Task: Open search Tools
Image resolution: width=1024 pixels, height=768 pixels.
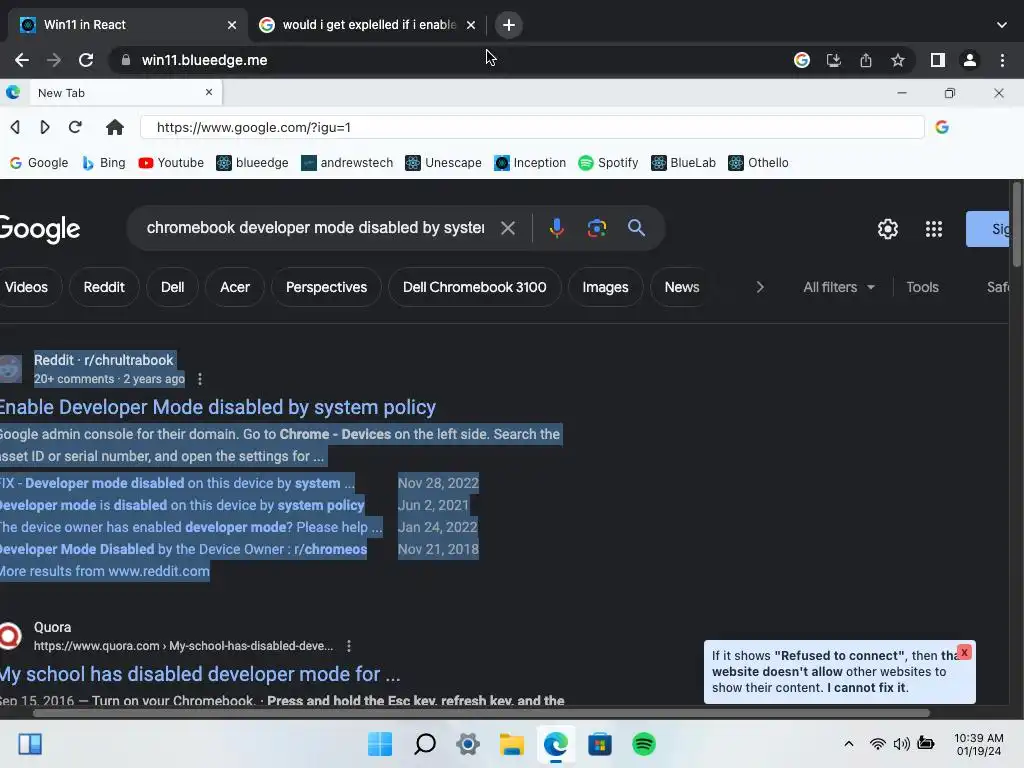Action: [x=922, y=287]
